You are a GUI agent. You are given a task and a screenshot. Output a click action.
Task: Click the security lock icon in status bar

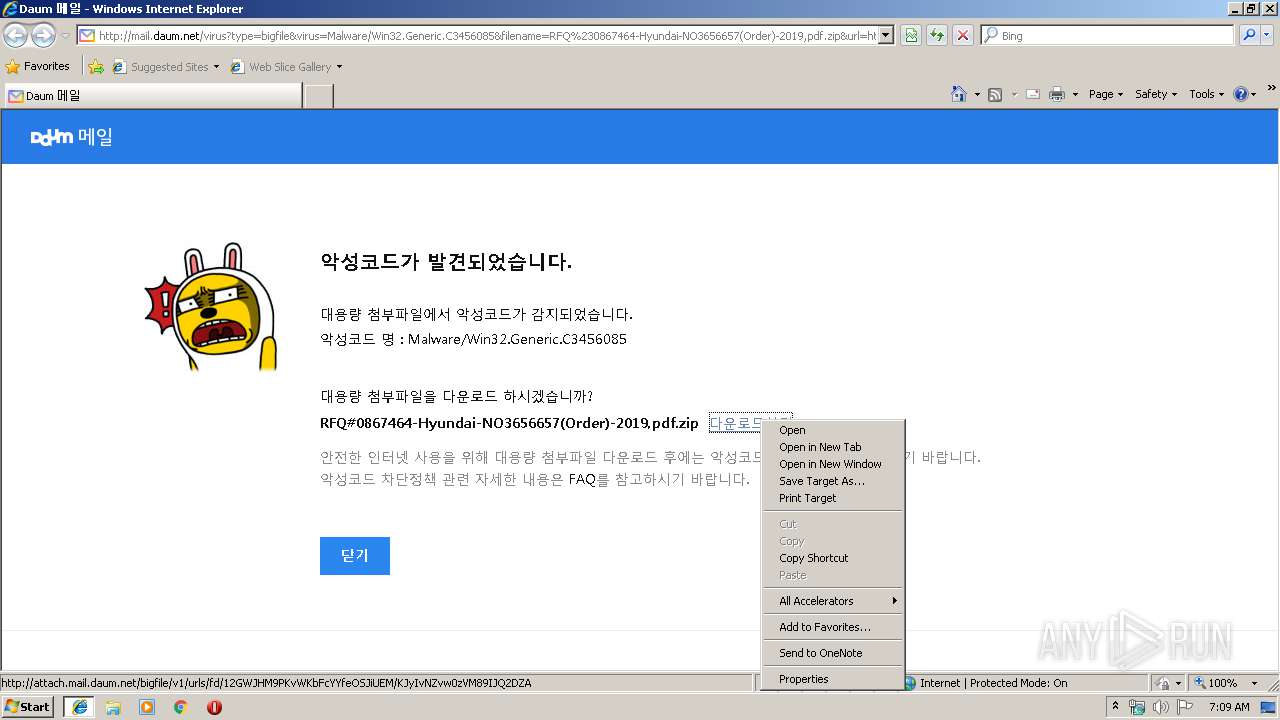pos(1163,683)
